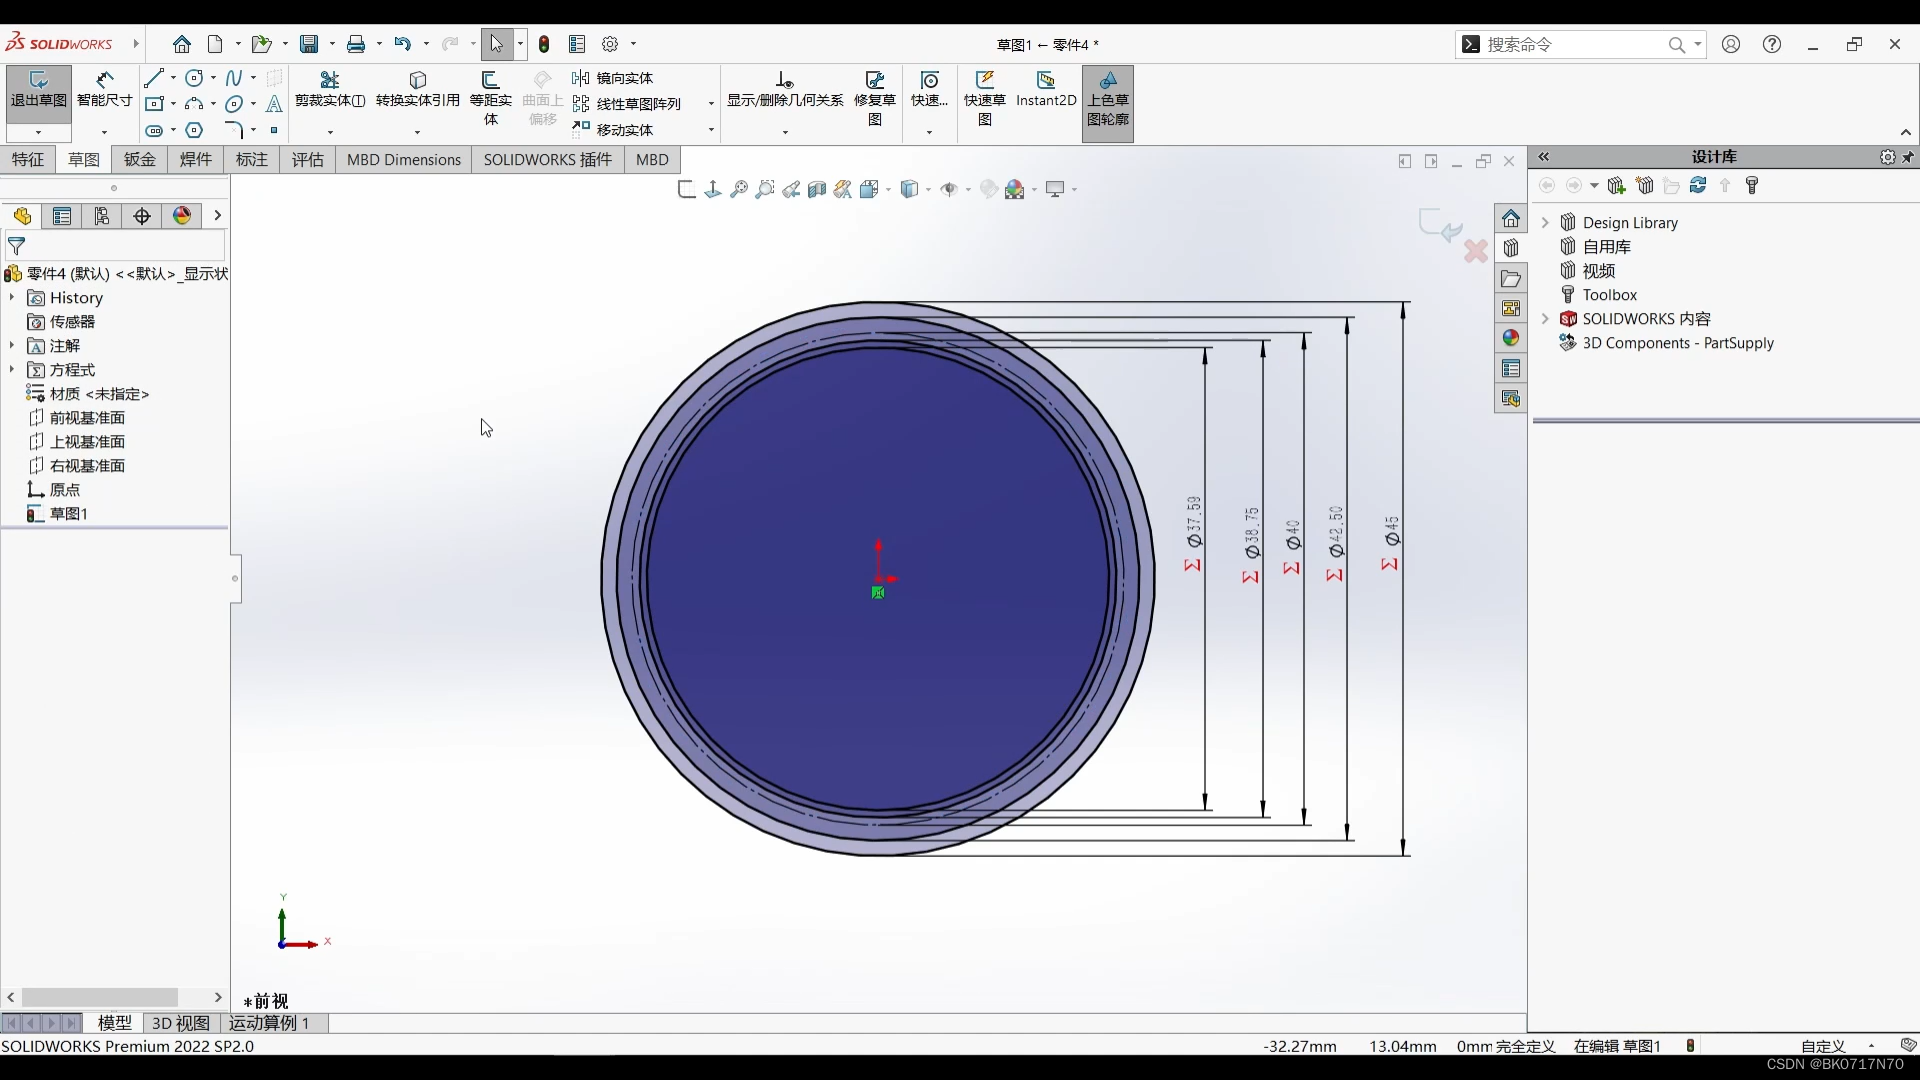1920x1080 pixels.
Task: Open the ConfigurationManager tab in left panel
Action: (x=102, y=216)
